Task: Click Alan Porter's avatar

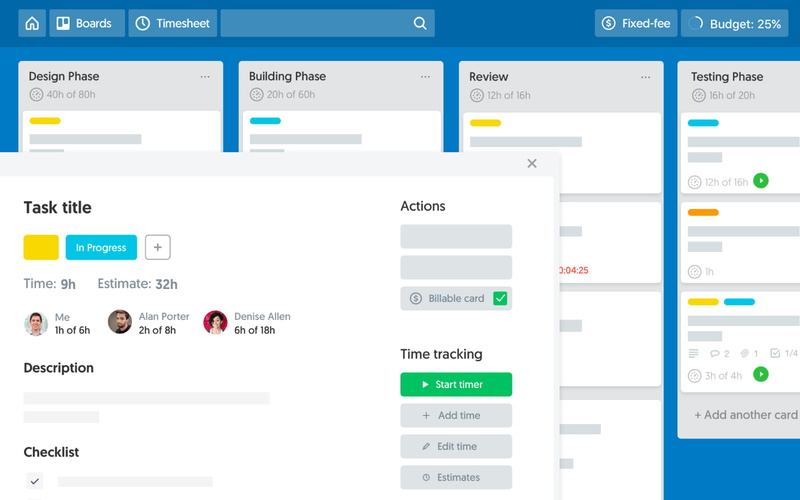Action: [x=120, y=322]
